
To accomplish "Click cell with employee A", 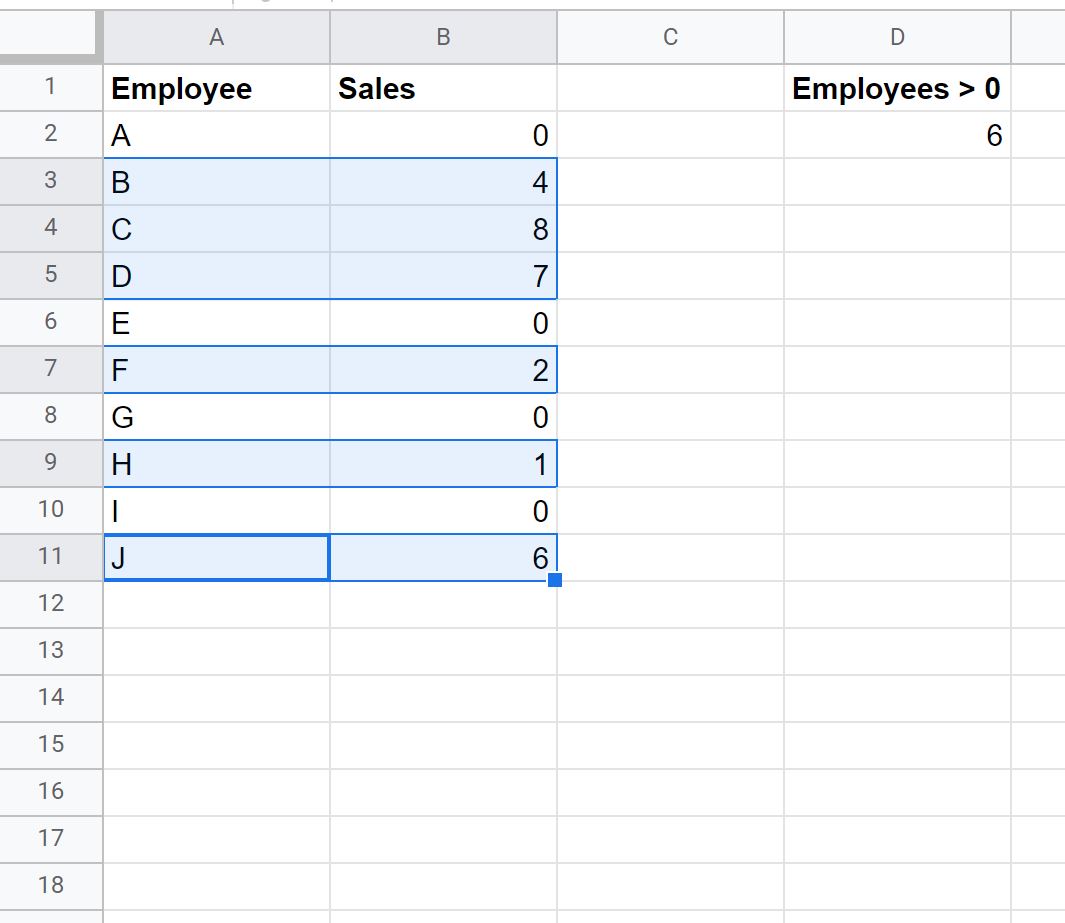I will [x=217, y=135].
